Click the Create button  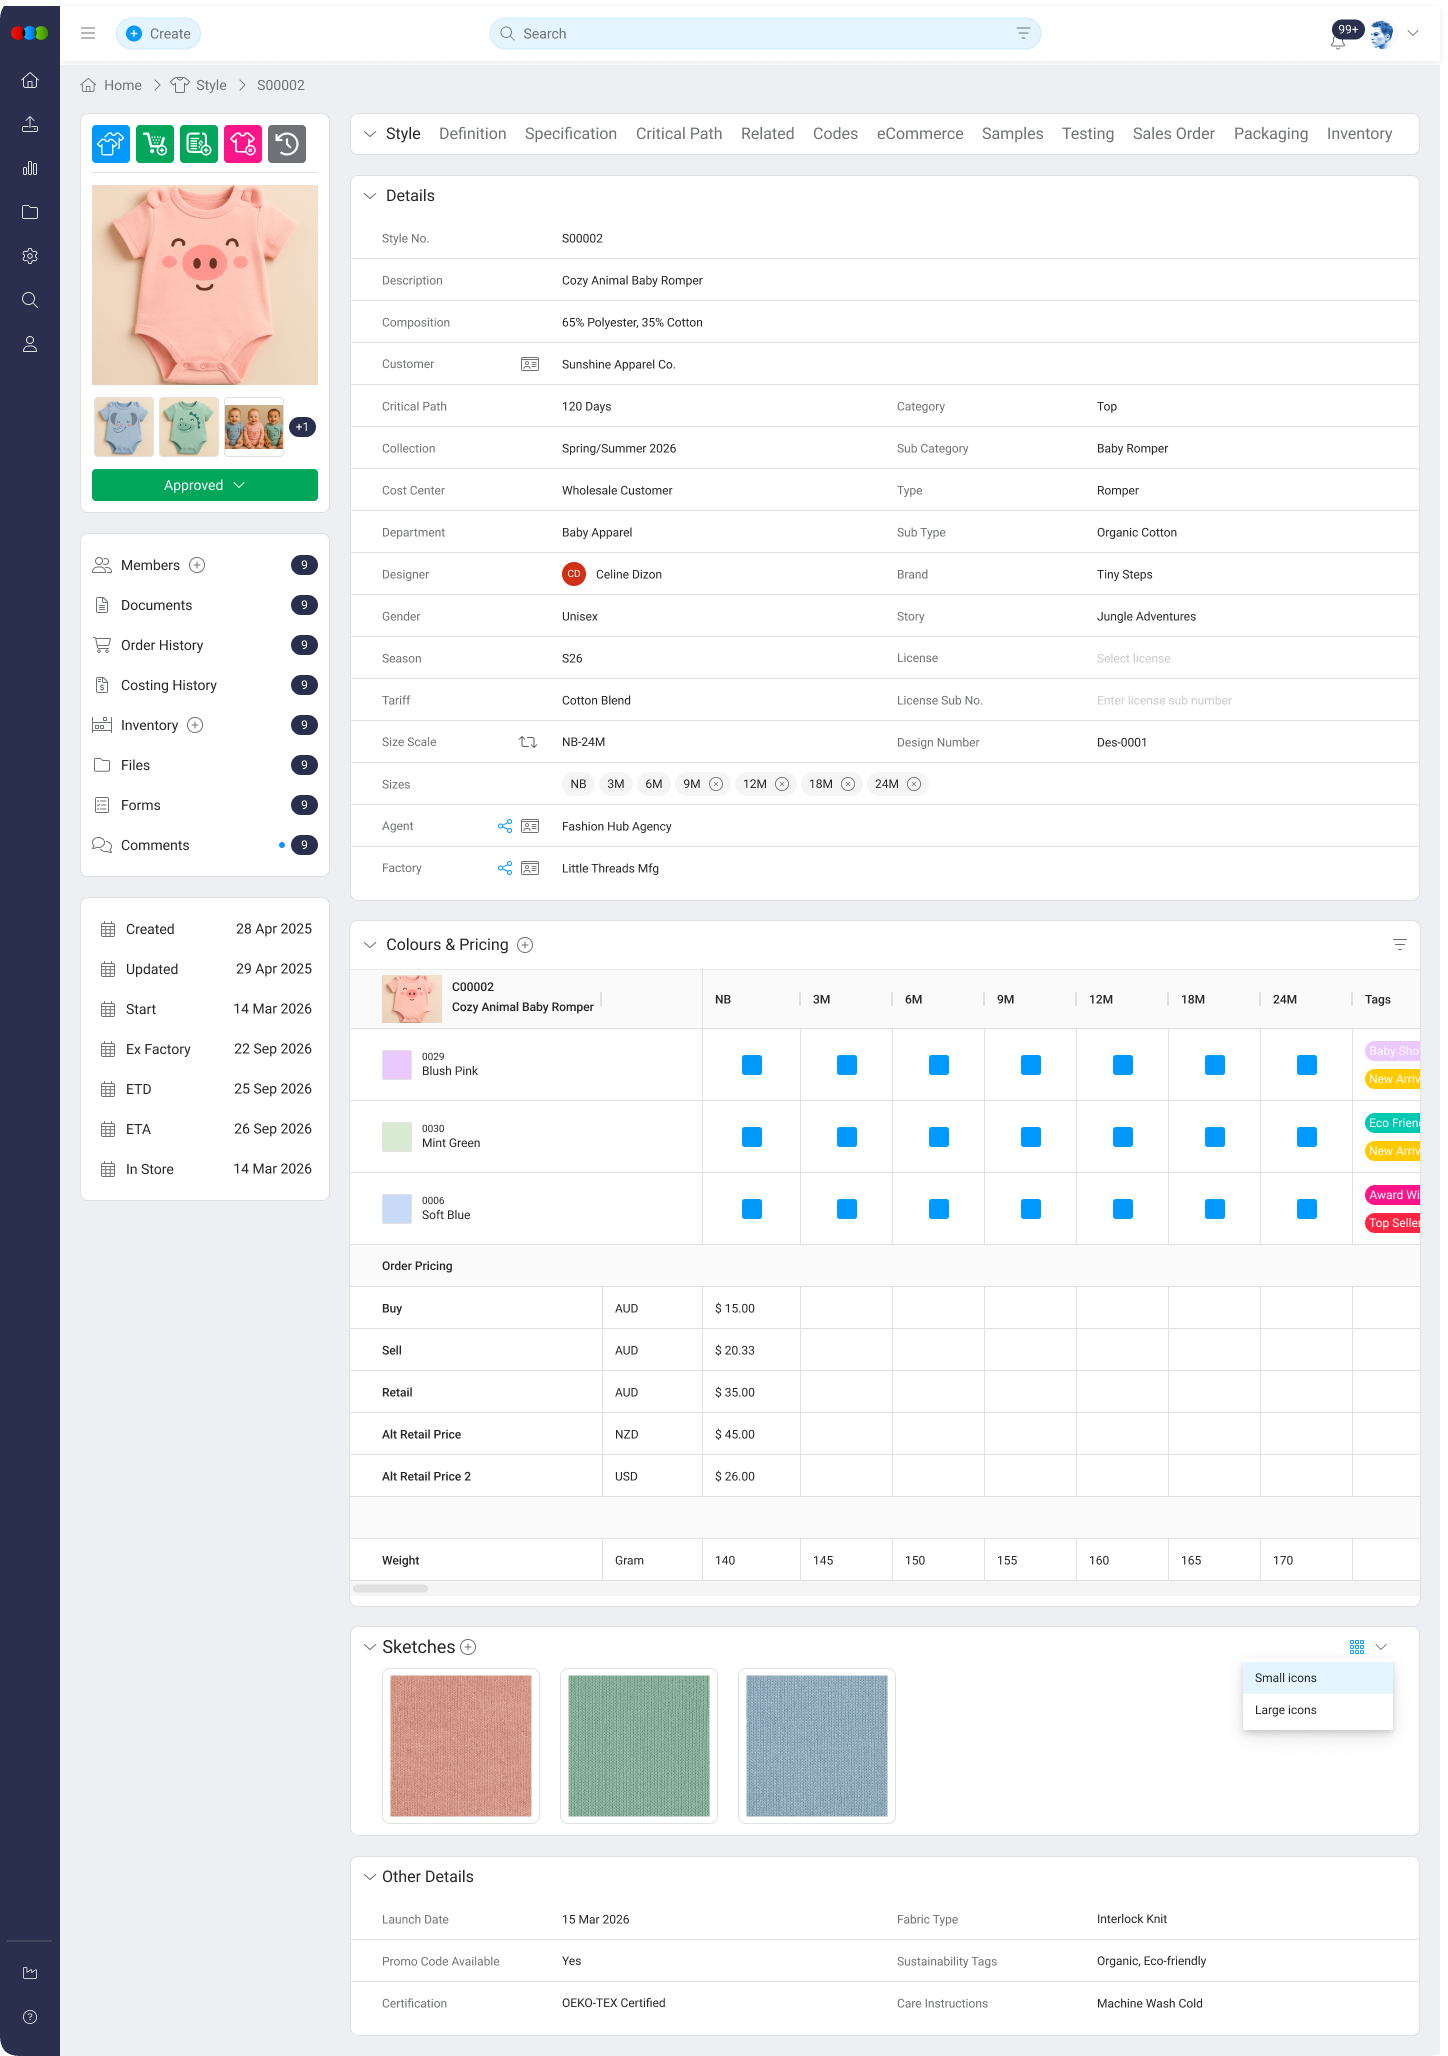[x=159, y=34]
